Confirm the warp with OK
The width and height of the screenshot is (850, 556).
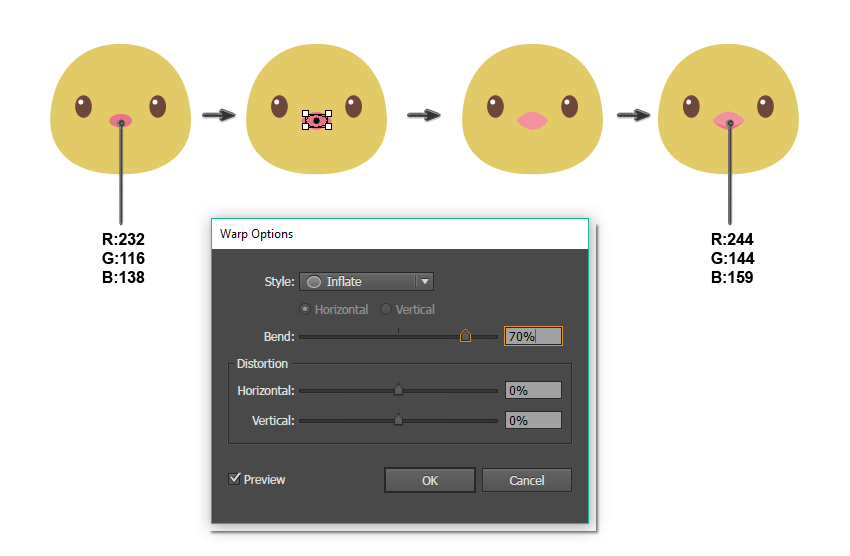pos(430,480)
